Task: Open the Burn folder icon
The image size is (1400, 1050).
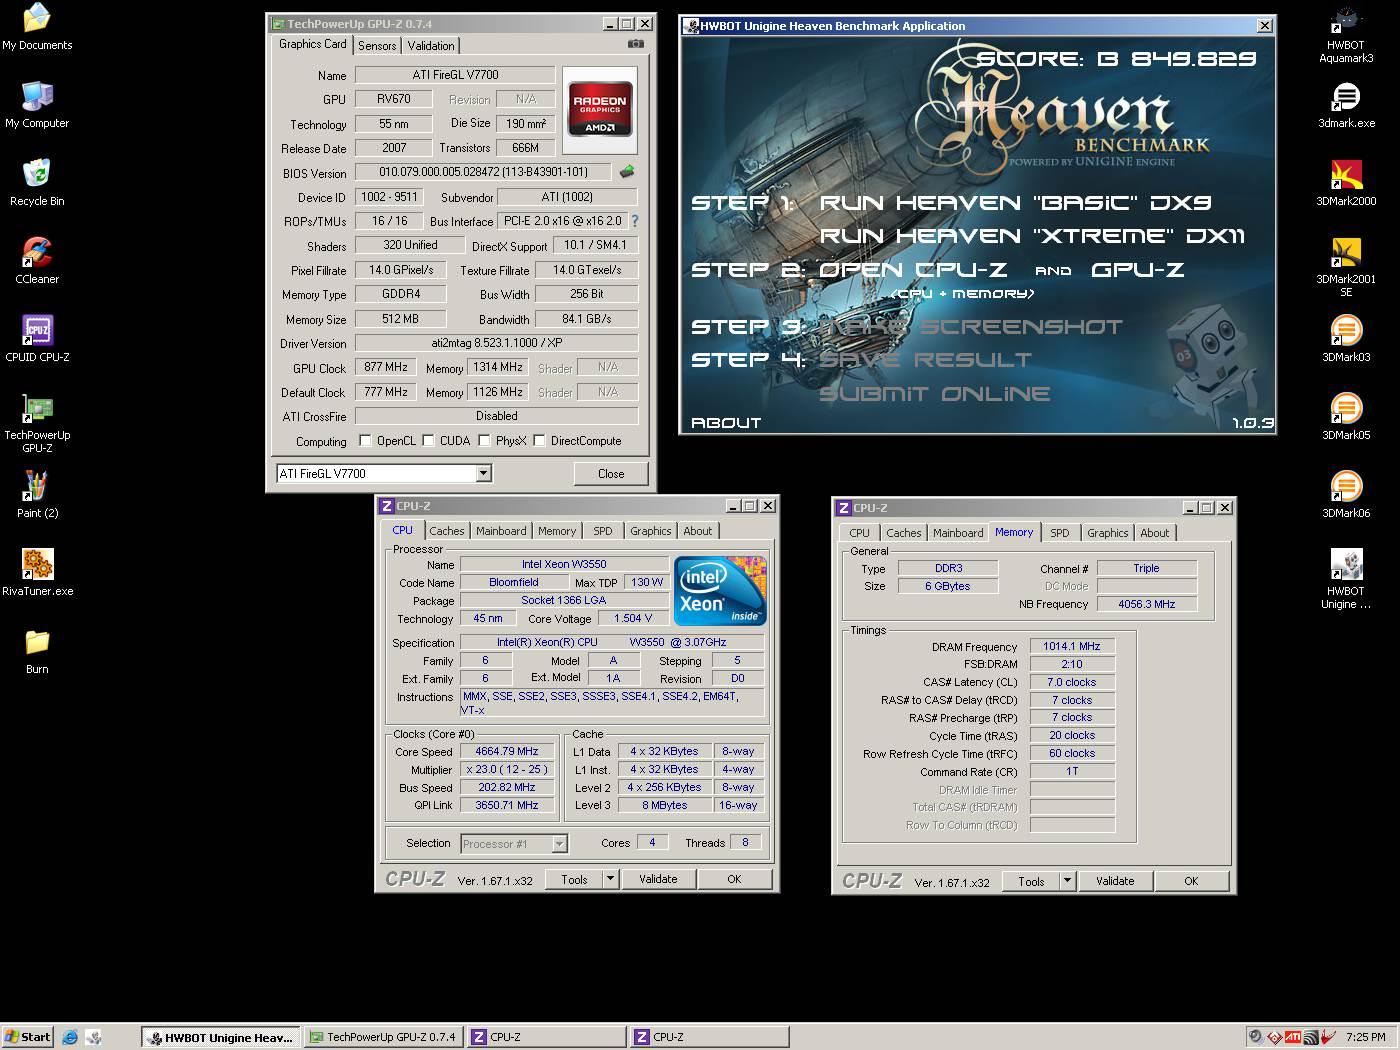Action: pos(37,651)
